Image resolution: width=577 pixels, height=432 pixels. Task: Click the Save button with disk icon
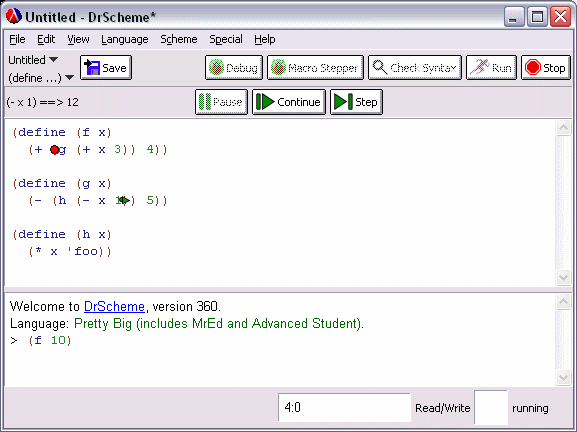pos(106,68)
